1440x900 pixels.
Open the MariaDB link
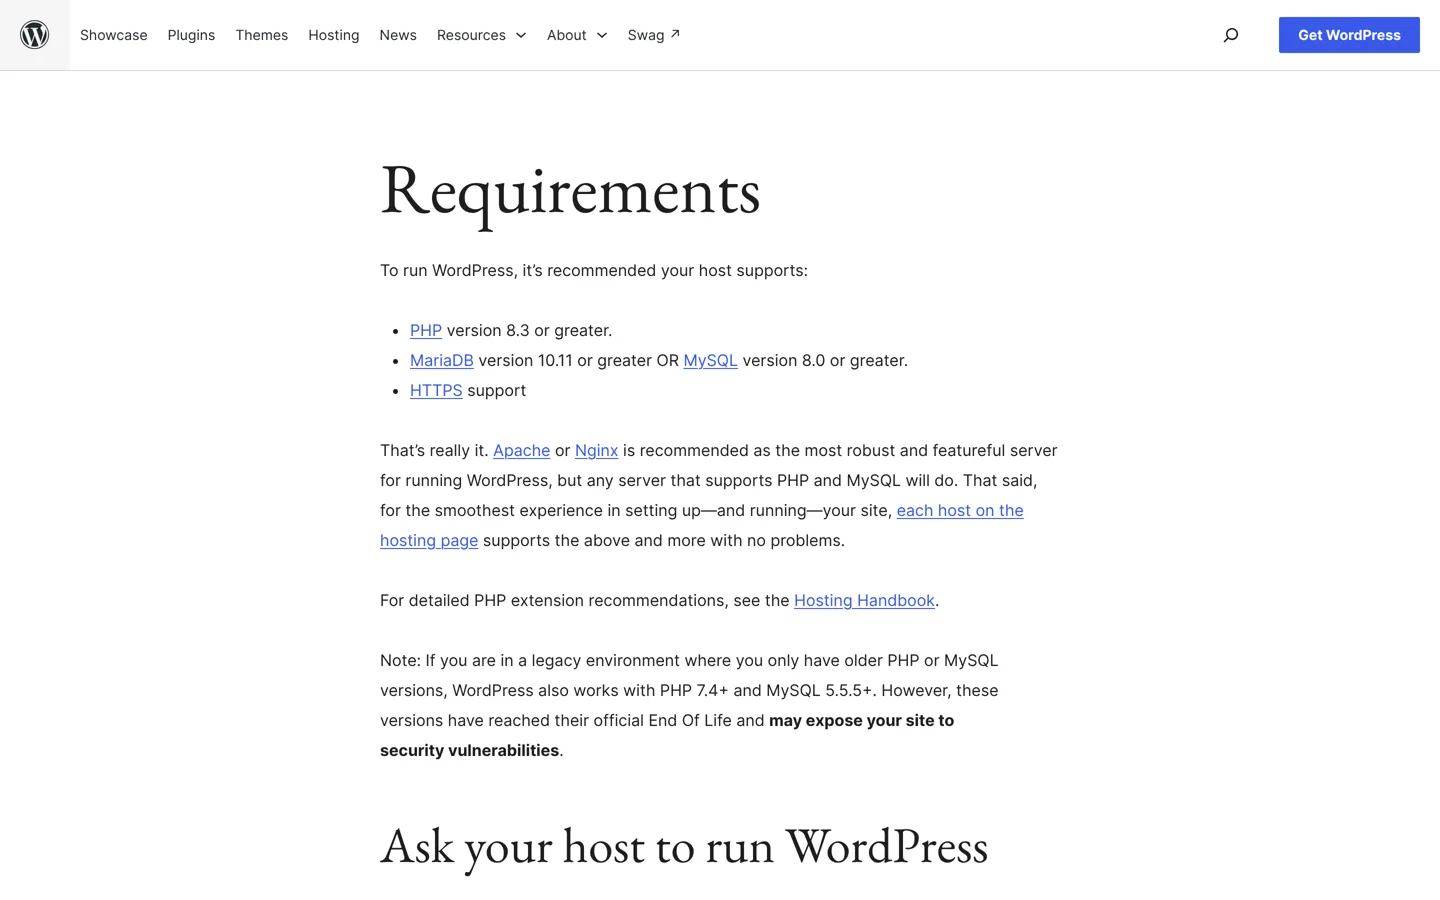click(x=442, y=360)
